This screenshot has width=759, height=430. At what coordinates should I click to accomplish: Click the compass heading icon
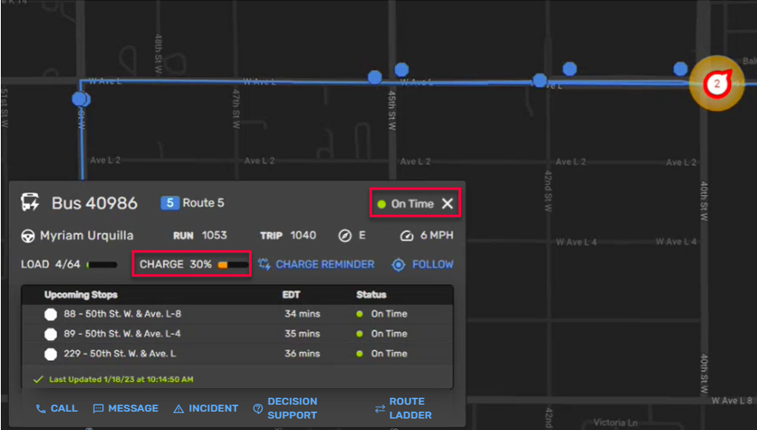pos(345,236)
